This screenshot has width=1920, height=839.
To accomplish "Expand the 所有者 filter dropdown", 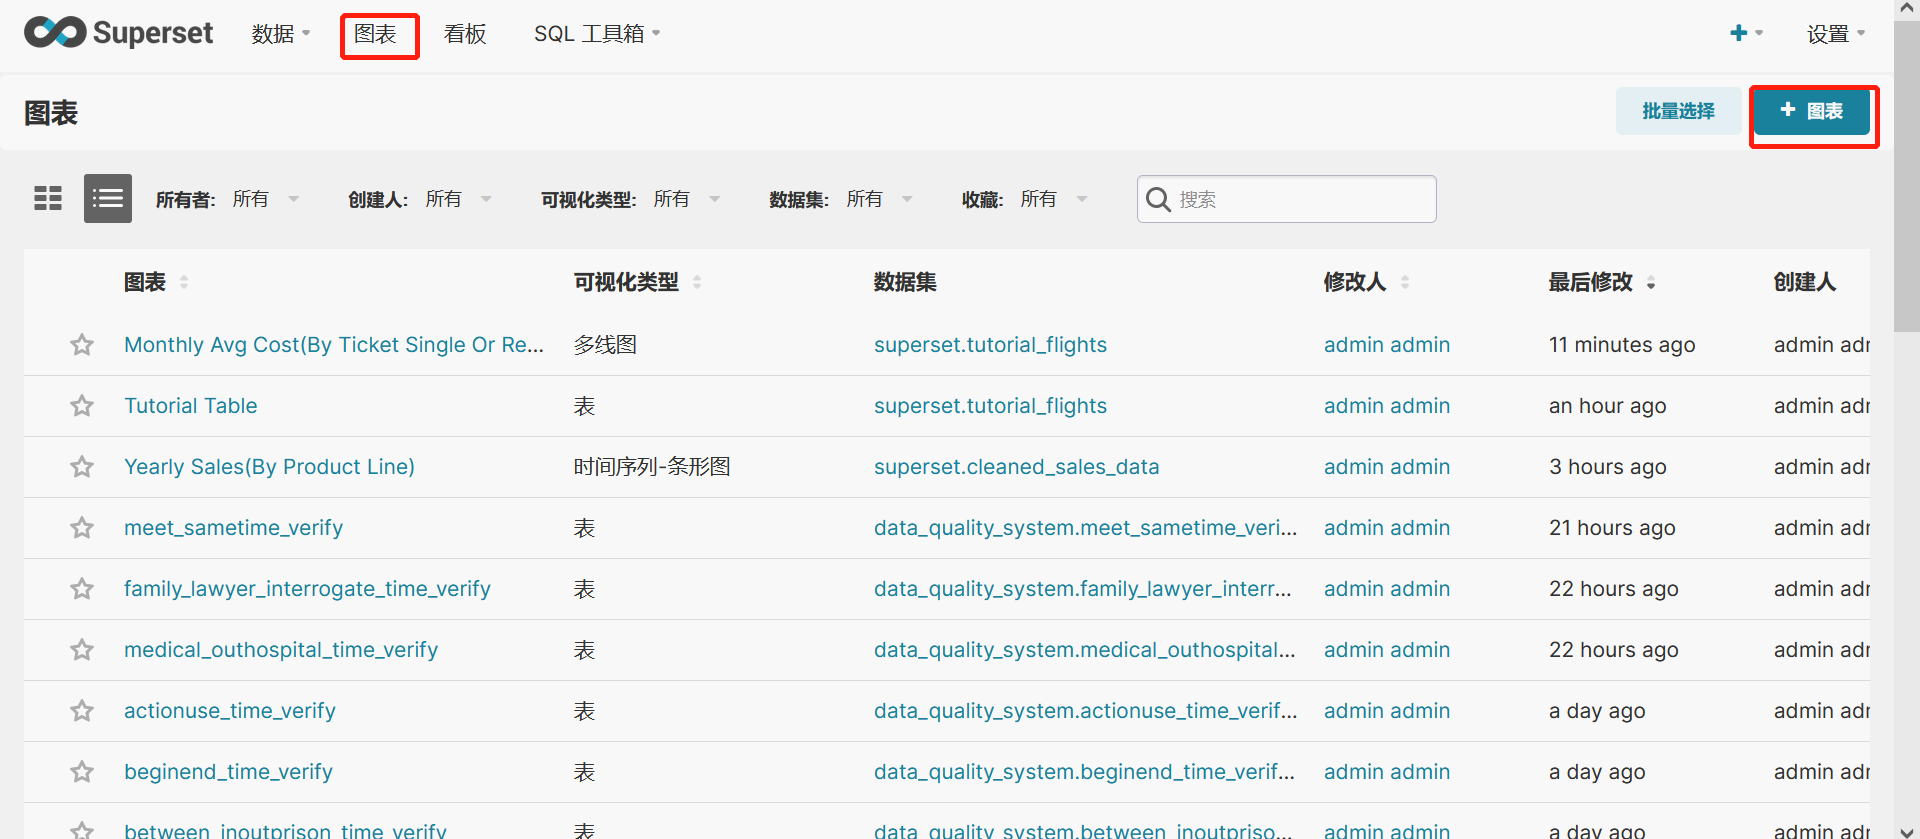I will (x=265, y=199).
